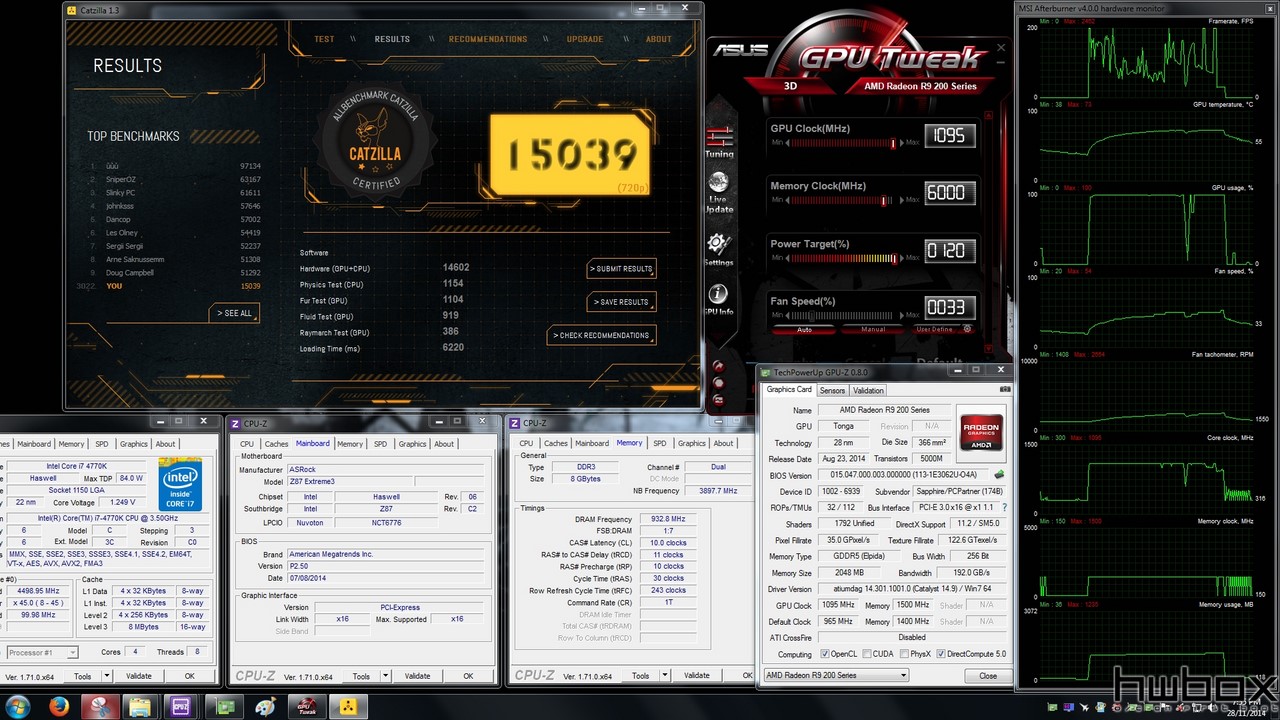Switch to Catzilla taskbar icon
The image size is (1280, 720).
[x=349, y=706]
